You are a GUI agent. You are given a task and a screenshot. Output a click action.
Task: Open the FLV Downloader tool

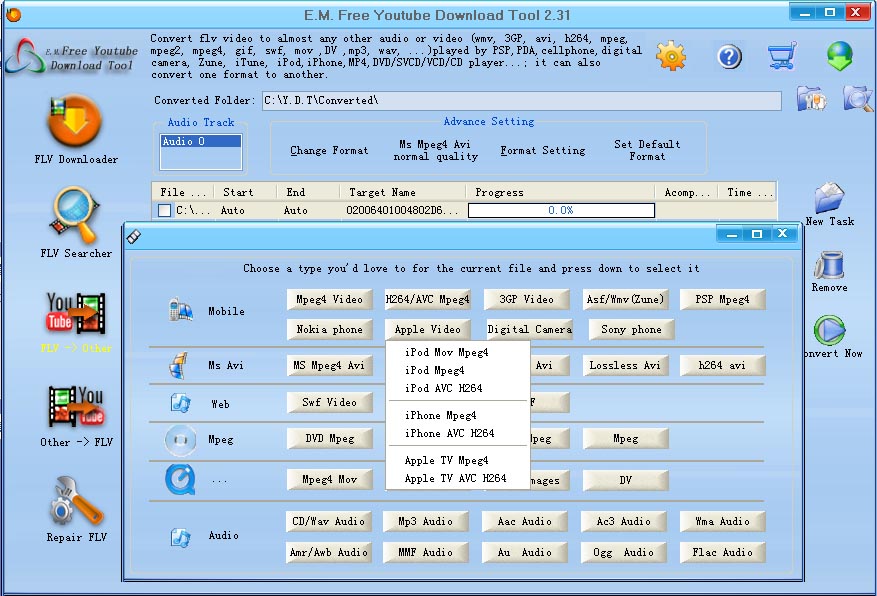[x=74, y=121]
